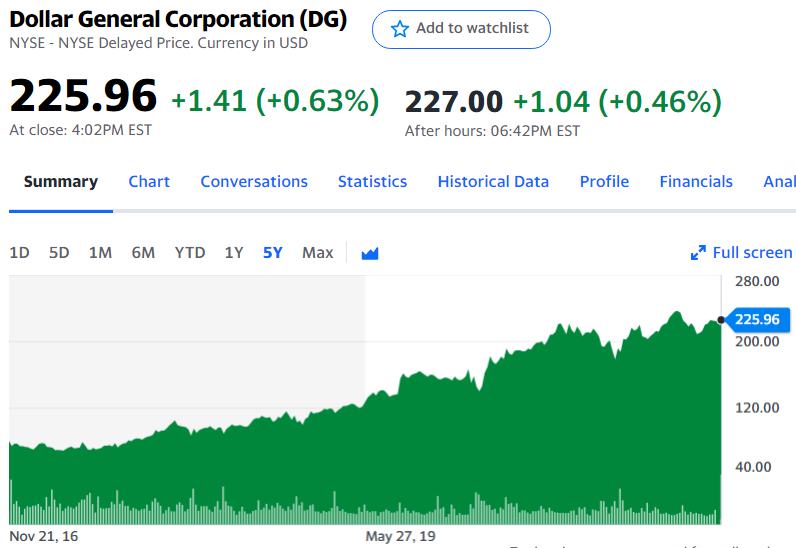Open the Full screen chart view

[x=742, y=252]
